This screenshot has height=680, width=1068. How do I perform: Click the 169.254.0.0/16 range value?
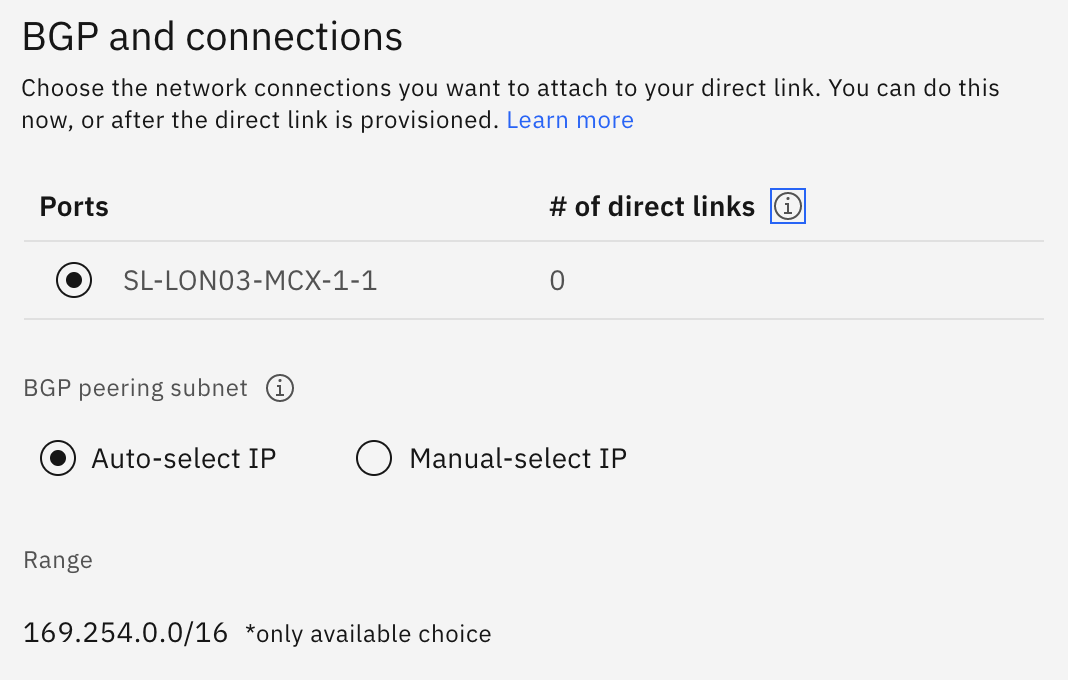pyautogui.click(x=125, y=633)
